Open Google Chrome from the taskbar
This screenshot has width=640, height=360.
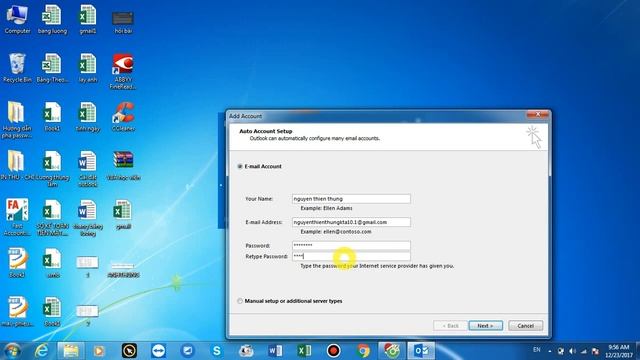363,351
